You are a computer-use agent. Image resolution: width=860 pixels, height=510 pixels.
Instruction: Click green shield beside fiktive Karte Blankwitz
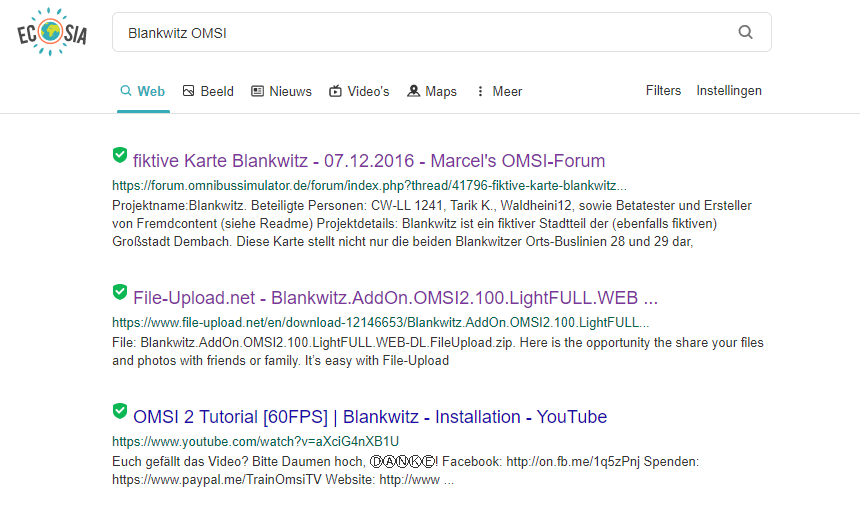[x=120, y=155]
